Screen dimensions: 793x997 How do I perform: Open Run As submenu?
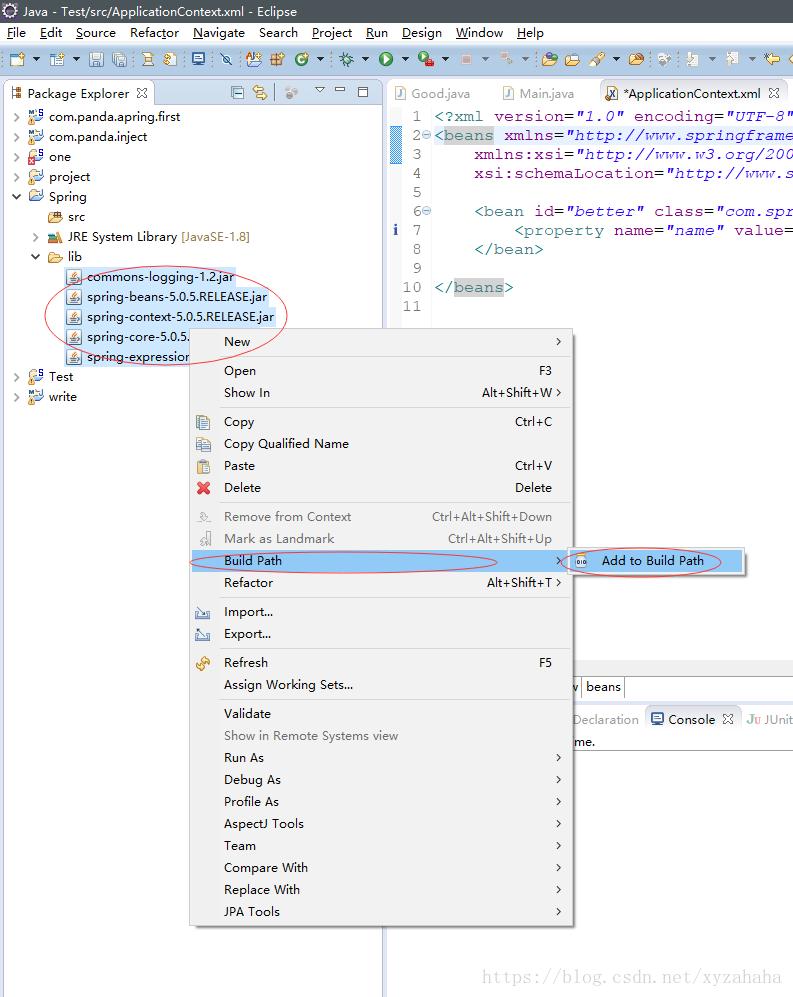pyautogui.click(x=382, y=758)
